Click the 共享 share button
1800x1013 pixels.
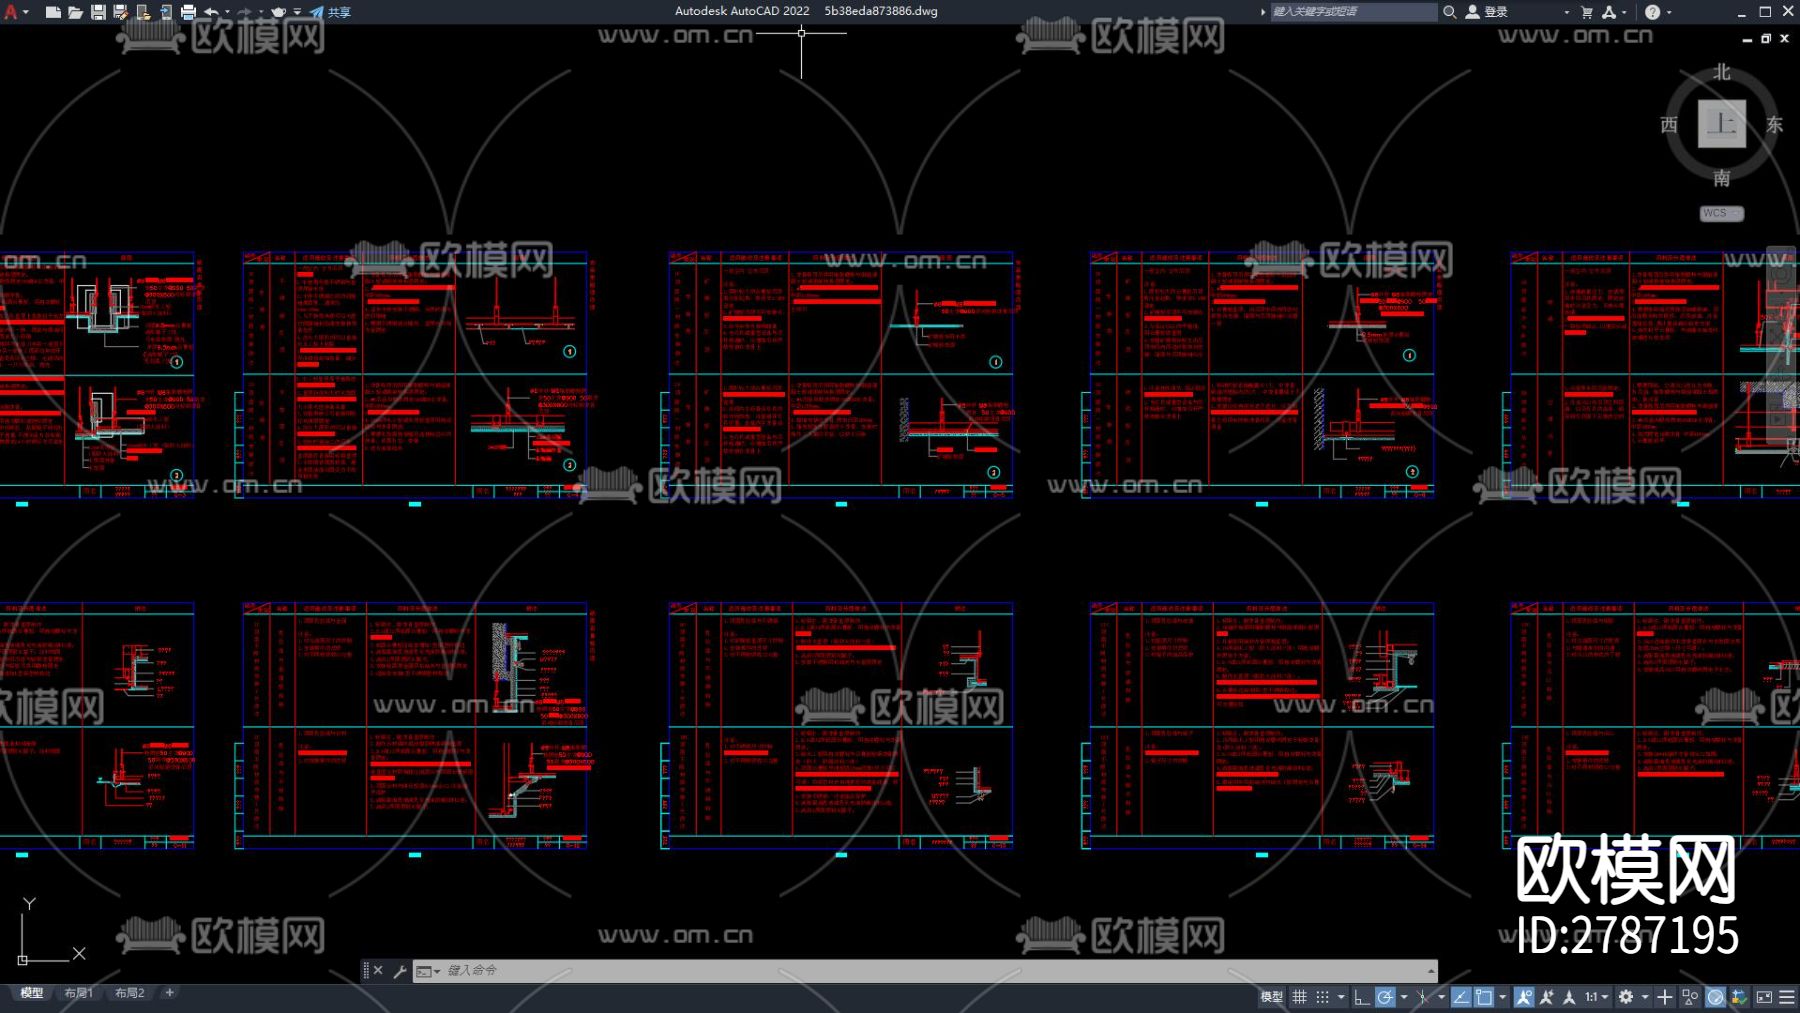(x=331, y=12)
